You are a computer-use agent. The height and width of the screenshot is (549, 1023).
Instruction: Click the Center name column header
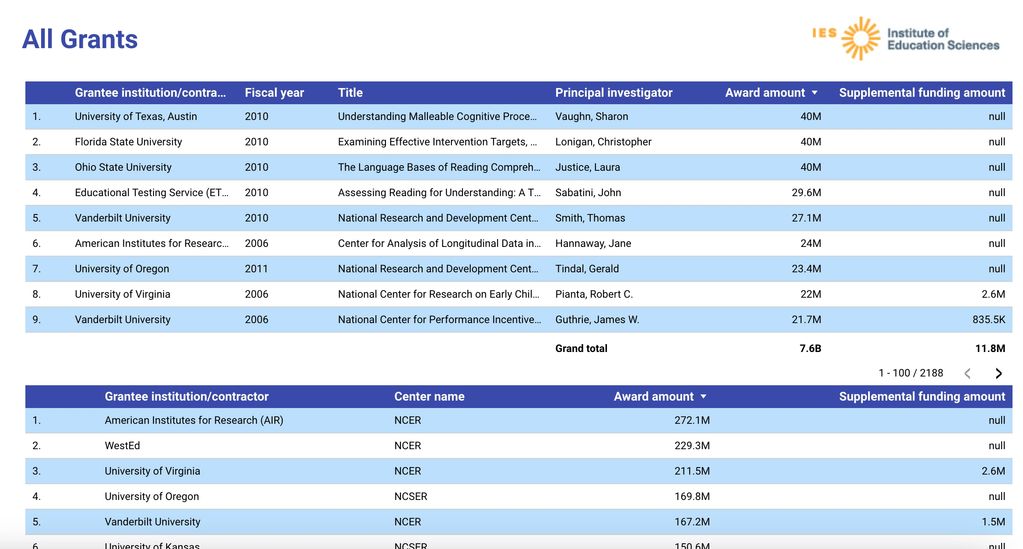[429, 397]
